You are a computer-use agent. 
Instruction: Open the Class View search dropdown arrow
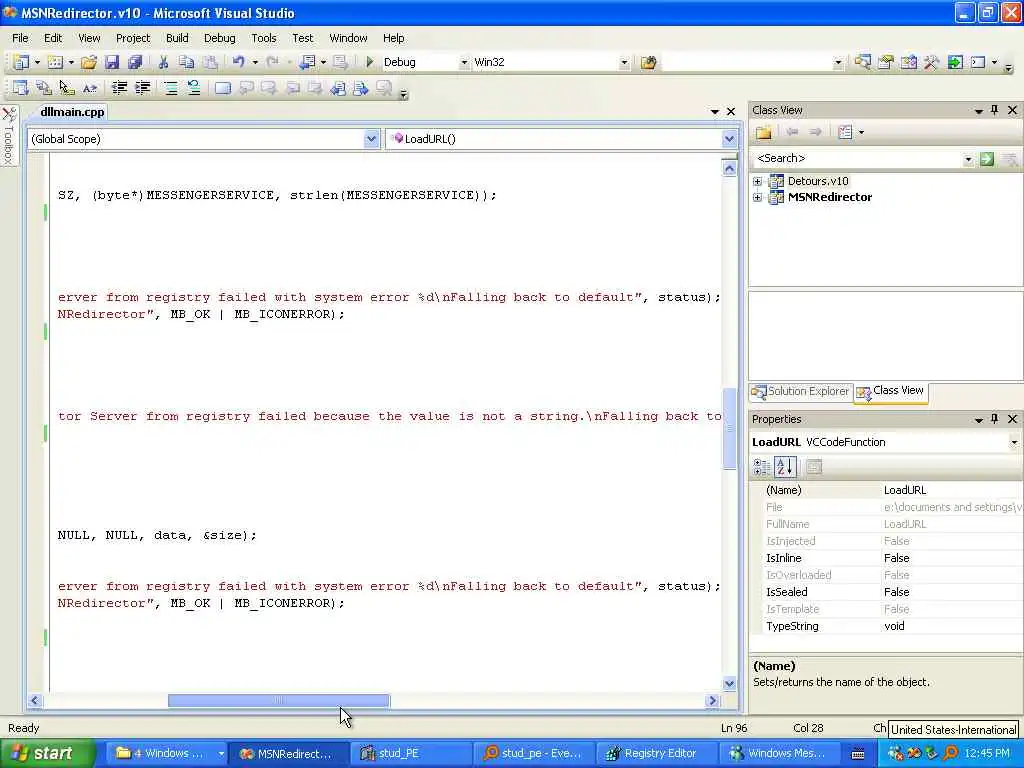(x=968, y=159)
